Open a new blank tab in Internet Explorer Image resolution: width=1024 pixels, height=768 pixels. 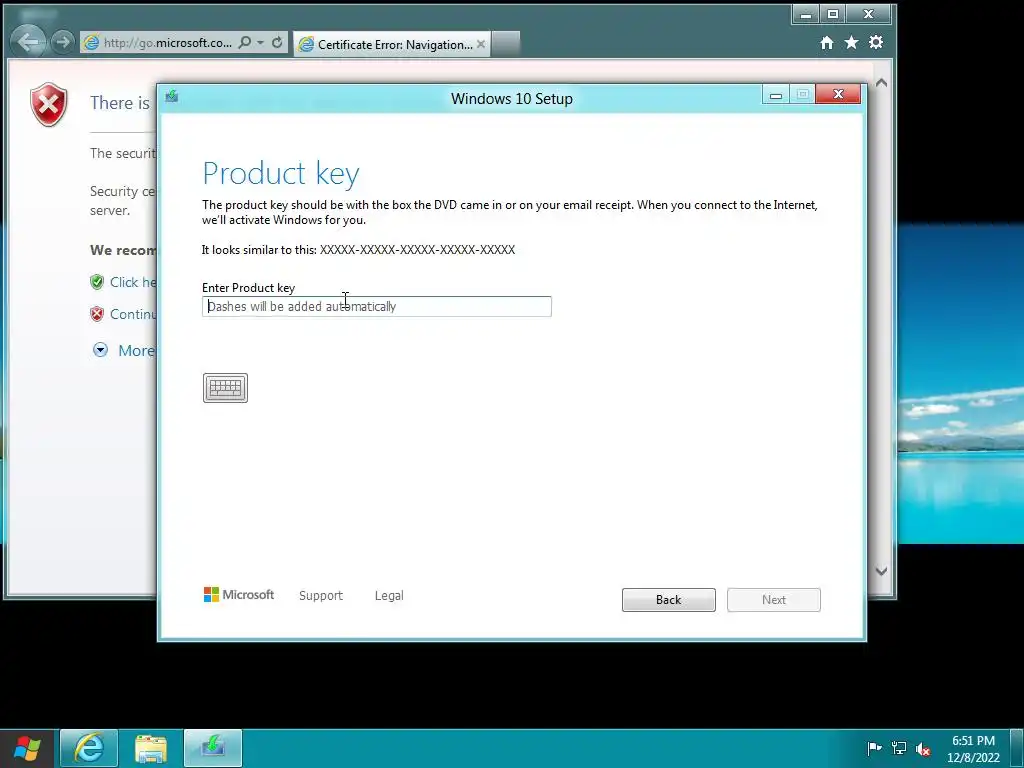click(x=506, y=44)
